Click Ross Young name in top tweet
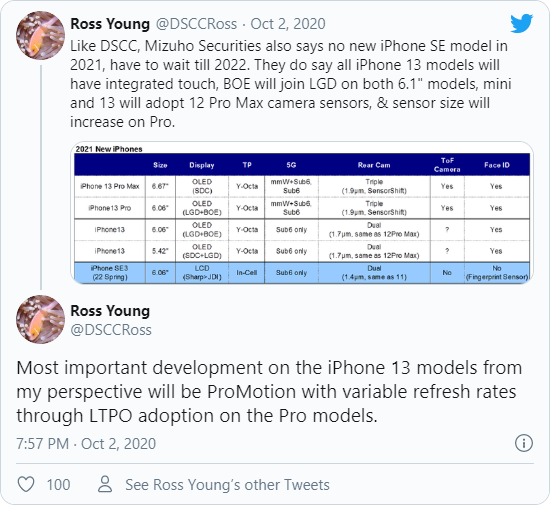The width and height of the screenshot is (550, 505). [x=110, y=24]
